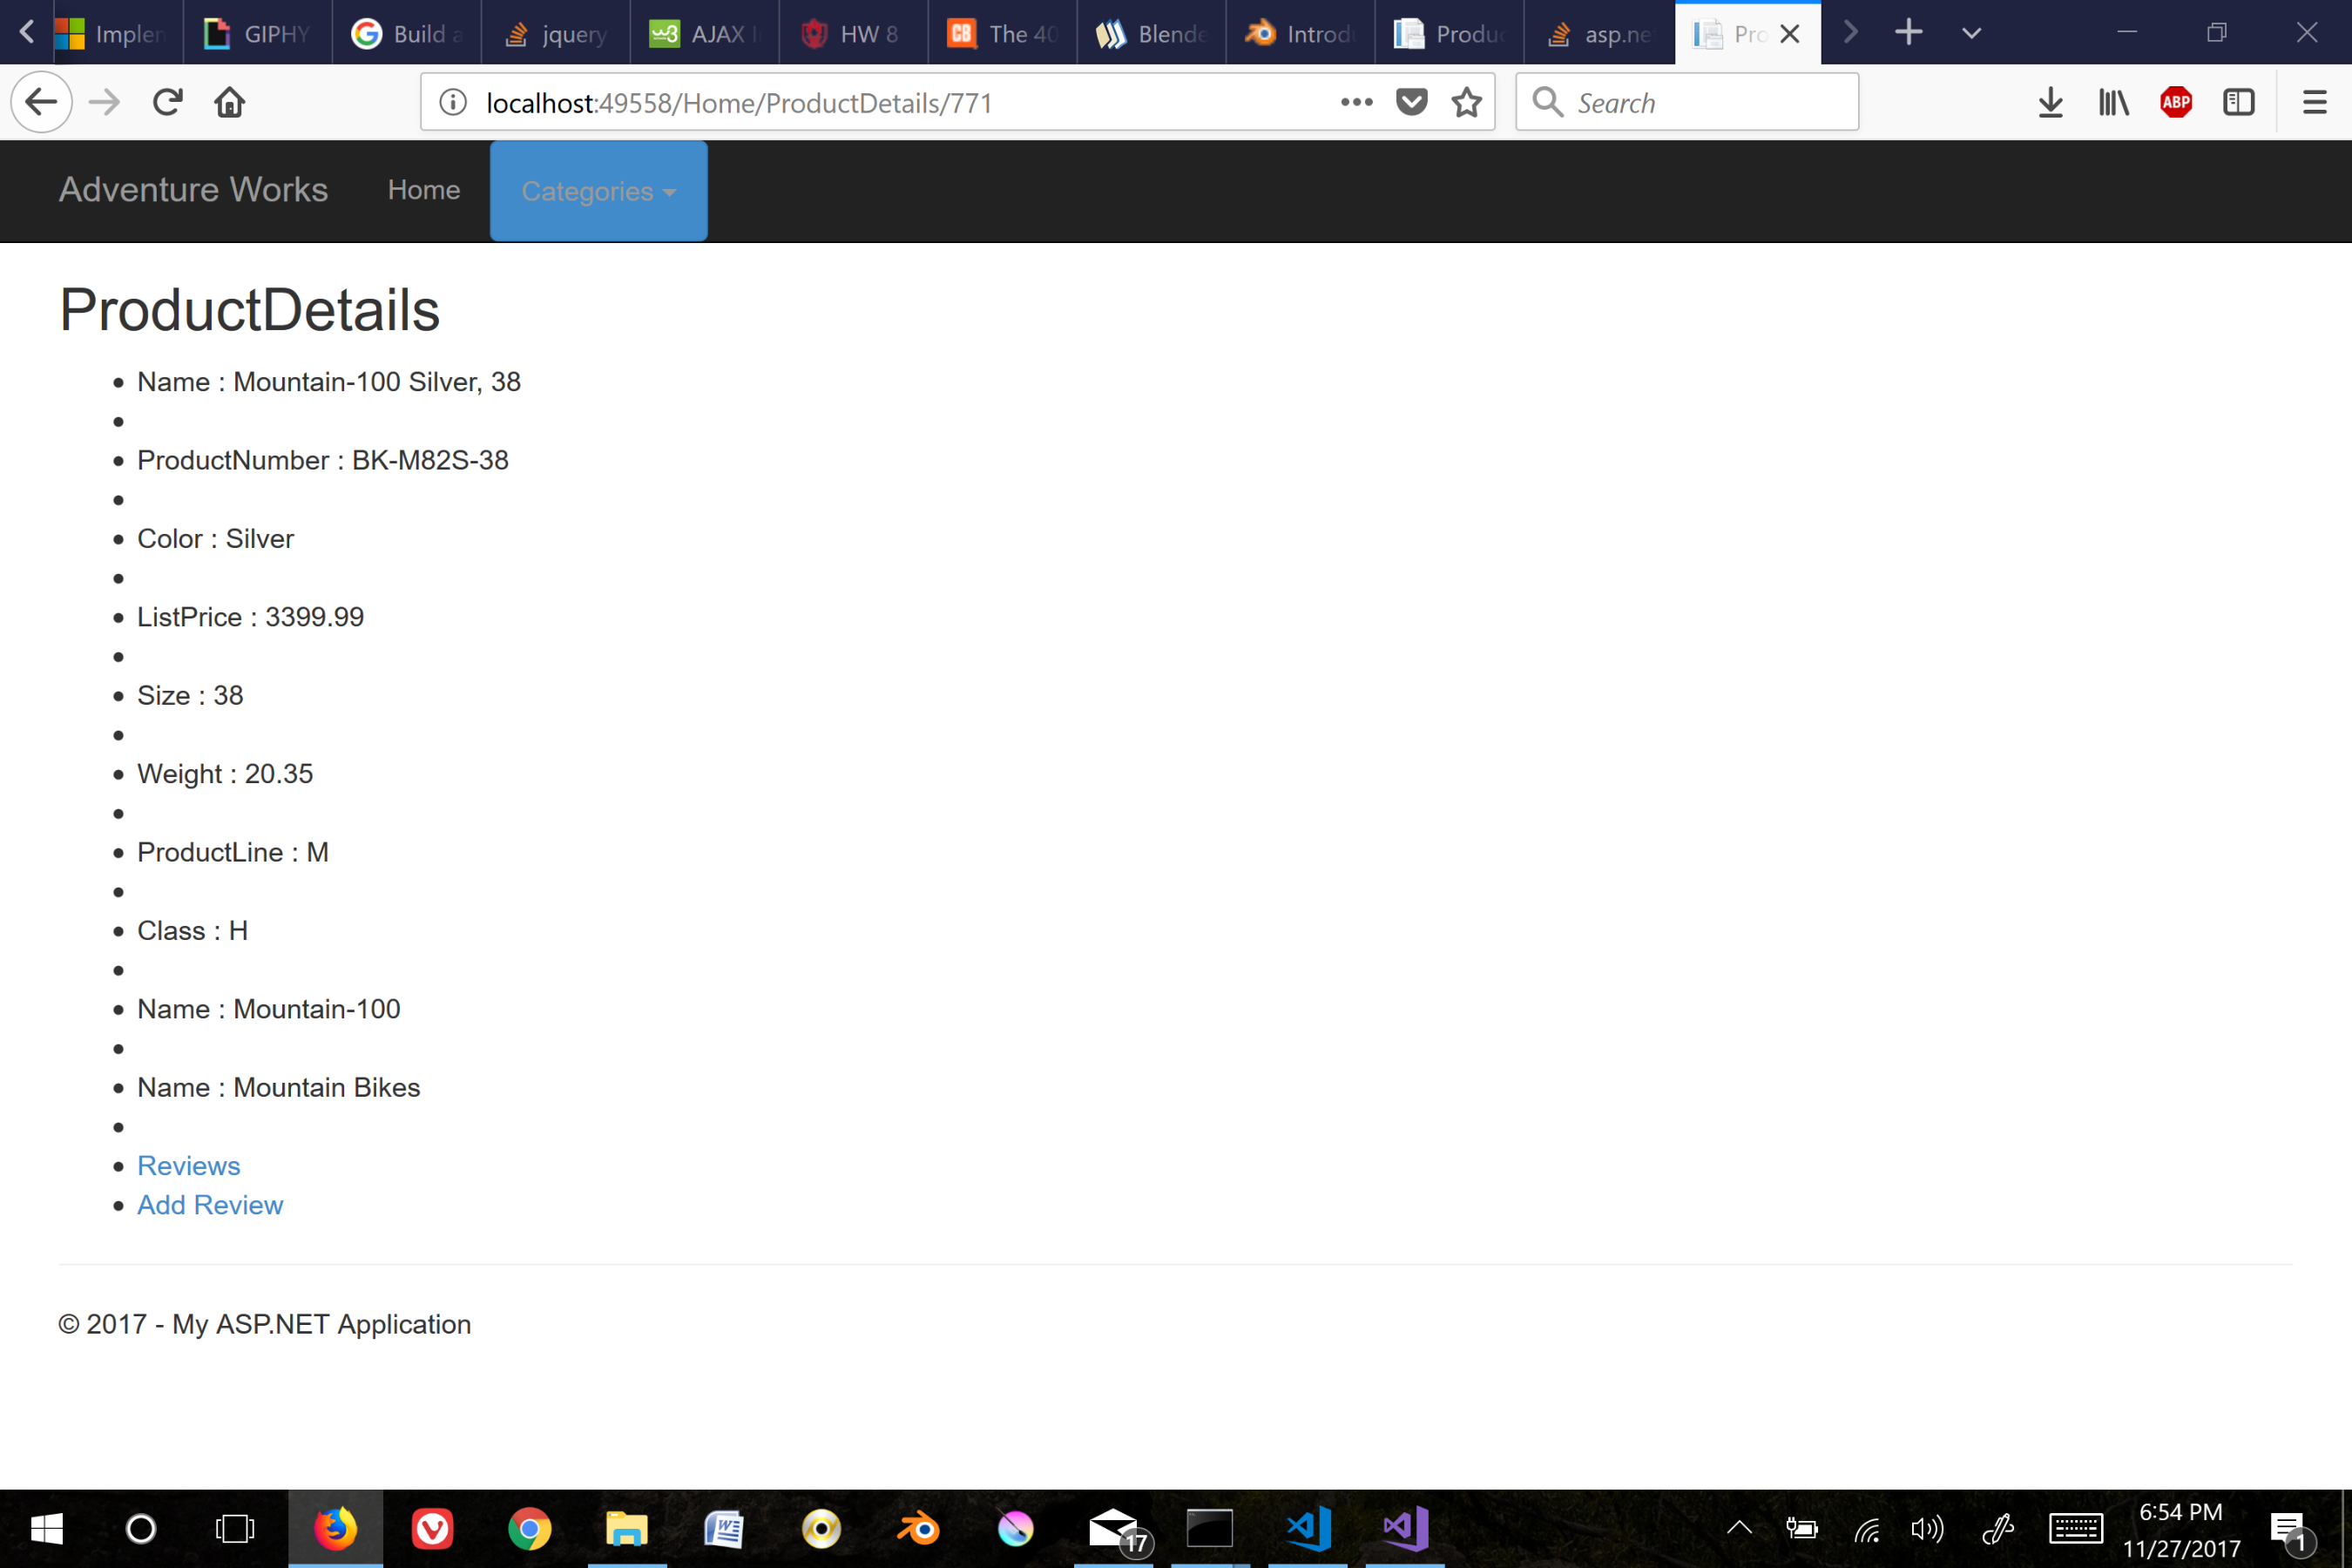
Task: Reload the current page
Action: [168, 101]
